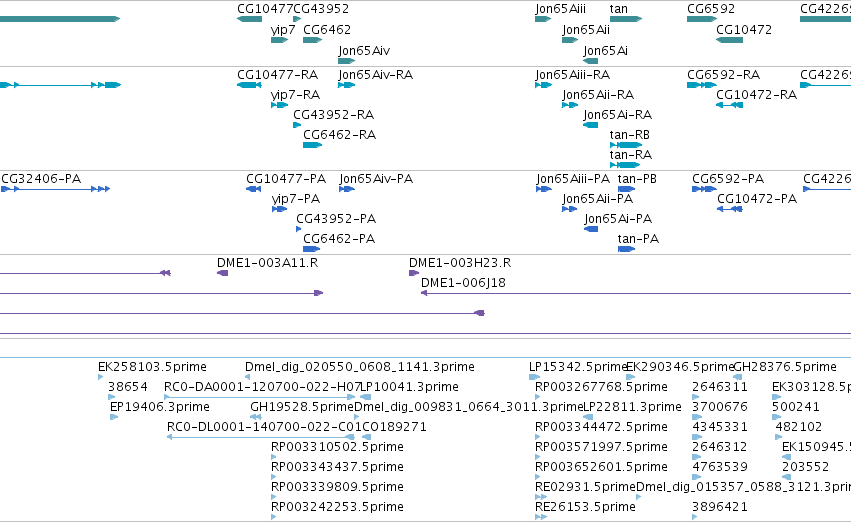Select the CG6462-RA transcript label

point(339,135)
